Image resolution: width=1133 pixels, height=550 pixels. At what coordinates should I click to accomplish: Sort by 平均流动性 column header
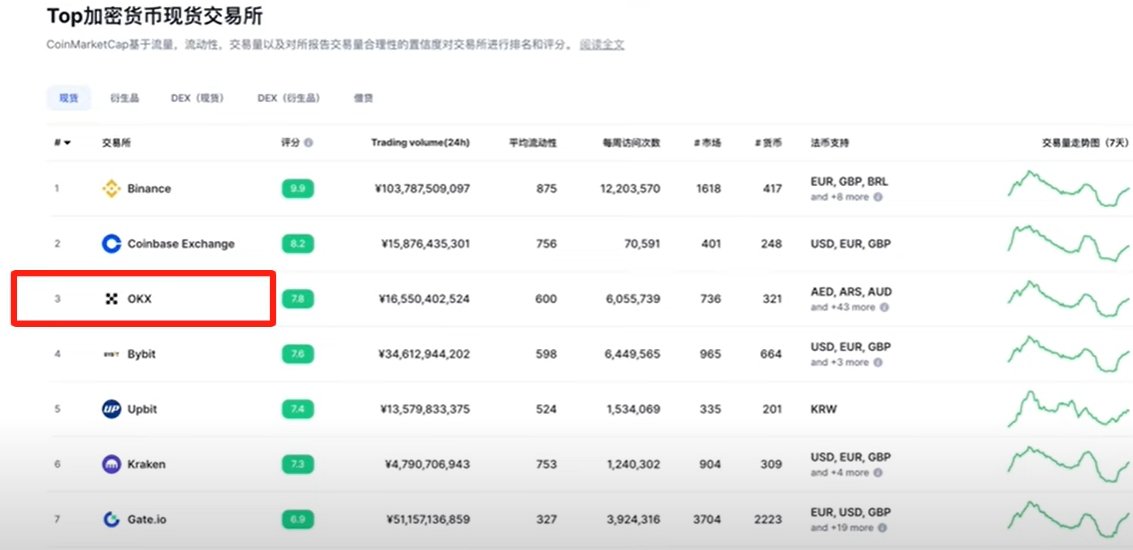(x=533, y=143)
